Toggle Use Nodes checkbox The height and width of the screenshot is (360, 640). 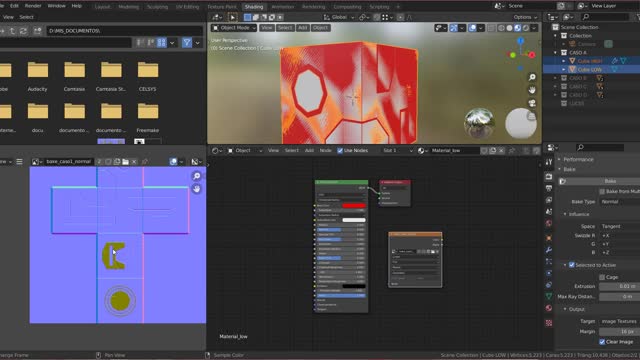(x=340, y=151)
